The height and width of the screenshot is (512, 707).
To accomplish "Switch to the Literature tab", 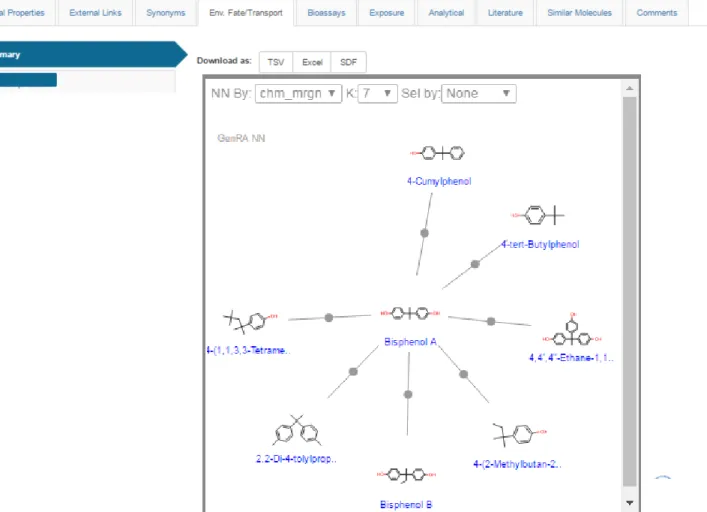I will (x=505, y=13).
